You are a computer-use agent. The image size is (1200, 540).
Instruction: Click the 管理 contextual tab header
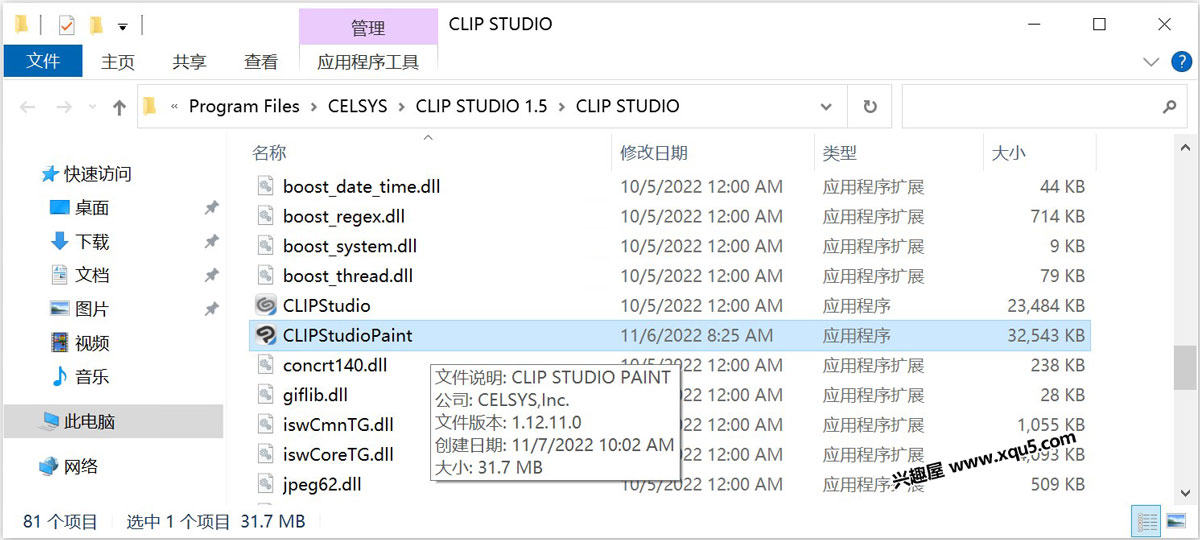pos(368,27)
